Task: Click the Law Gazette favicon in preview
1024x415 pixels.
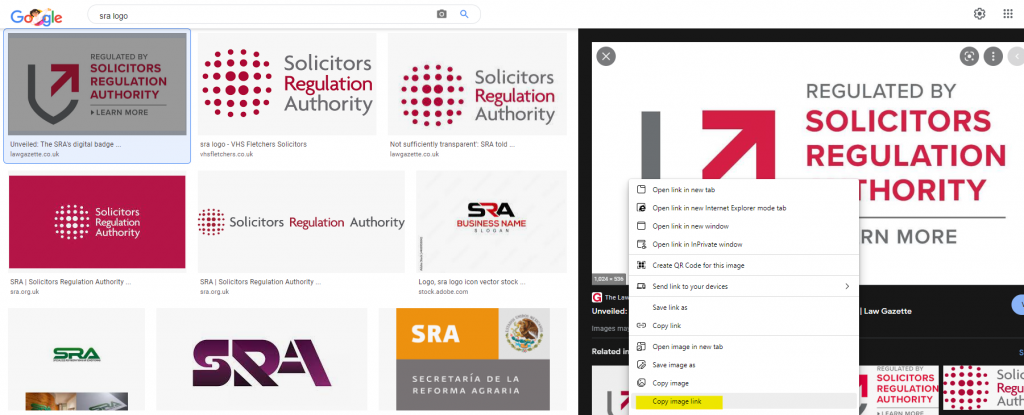Action: [x=596, y=297]
